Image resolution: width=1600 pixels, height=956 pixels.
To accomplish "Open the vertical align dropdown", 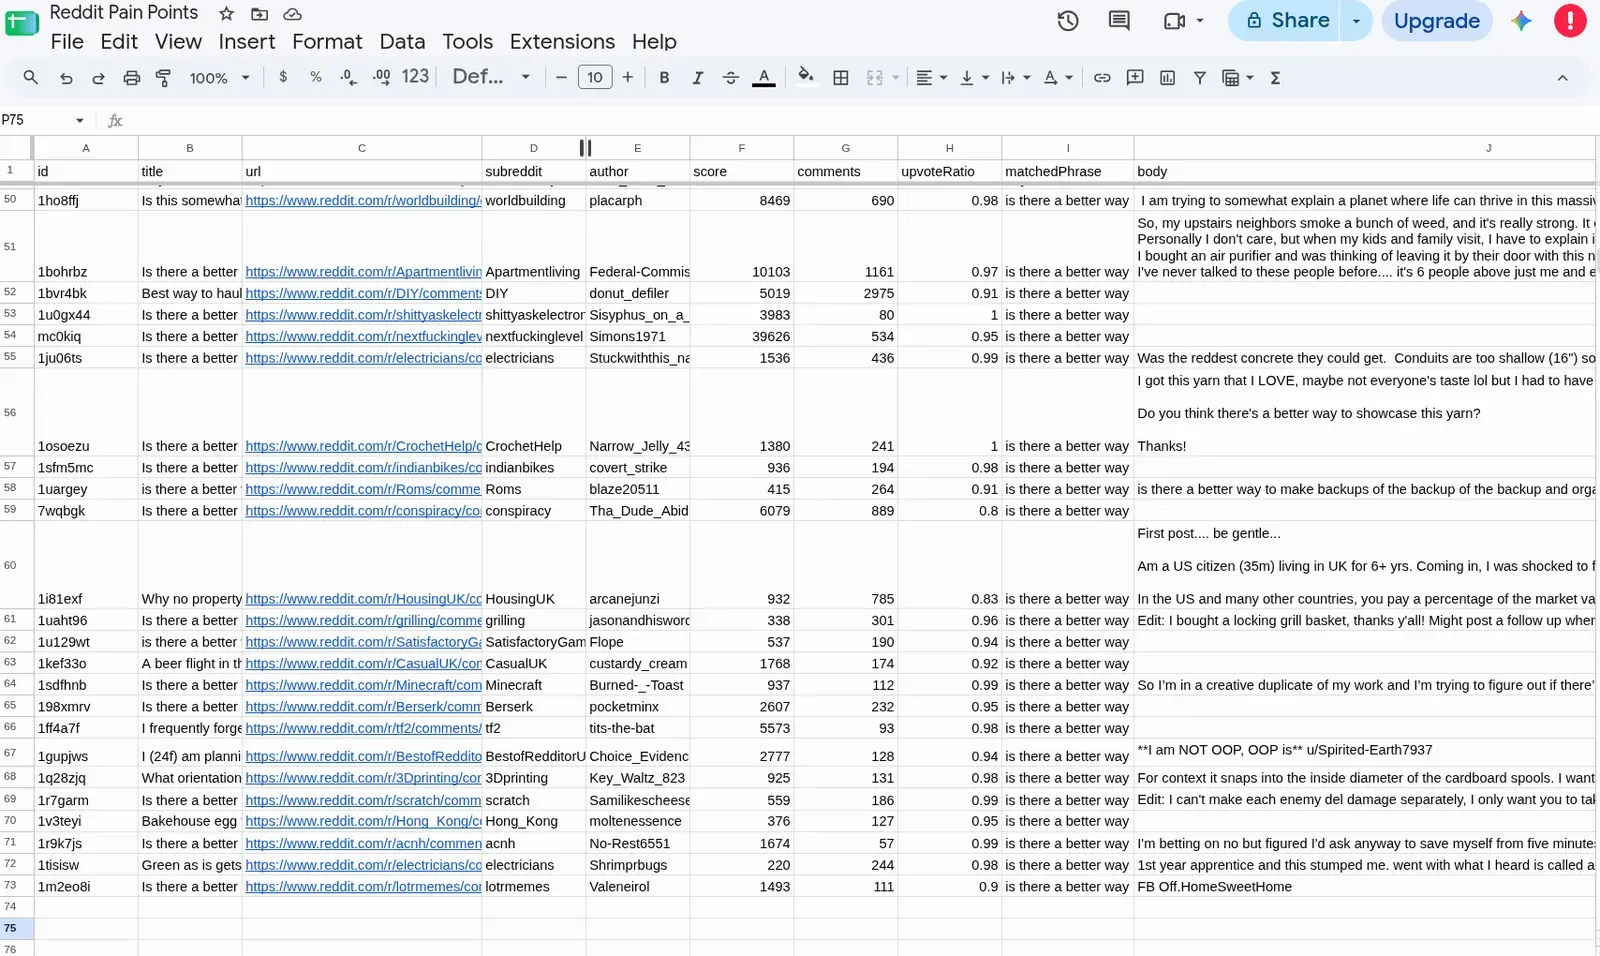I will click(973, 78).
